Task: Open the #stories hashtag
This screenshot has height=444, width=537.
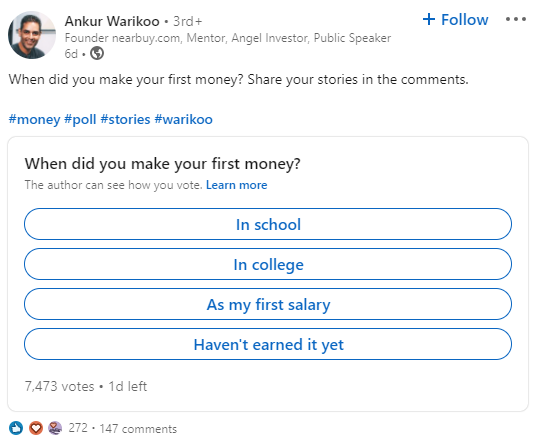Action: click(125, 120)
